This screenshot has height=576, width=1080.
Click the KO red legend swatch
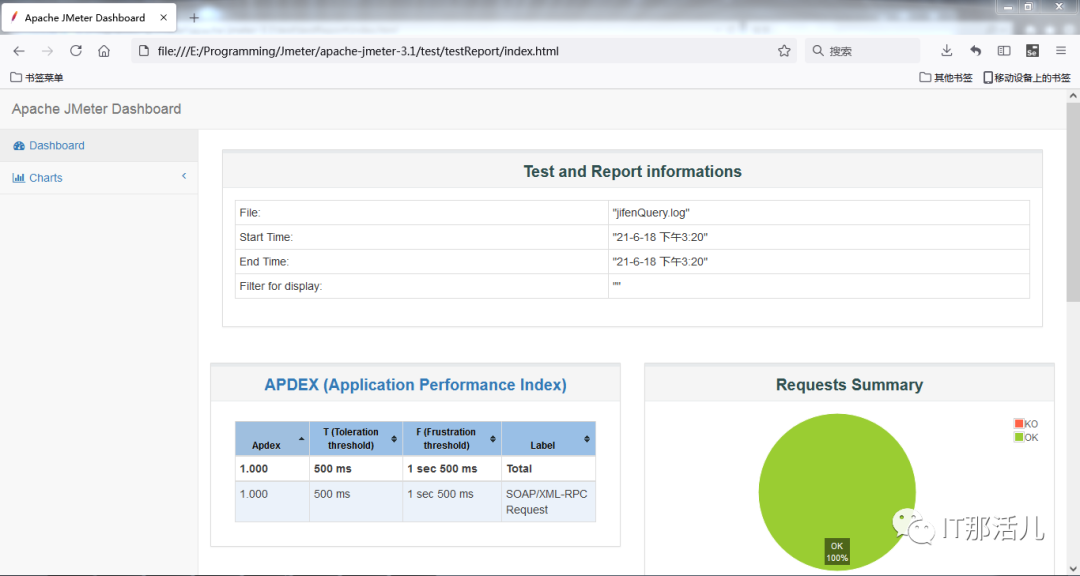(x=1019, y=424)
